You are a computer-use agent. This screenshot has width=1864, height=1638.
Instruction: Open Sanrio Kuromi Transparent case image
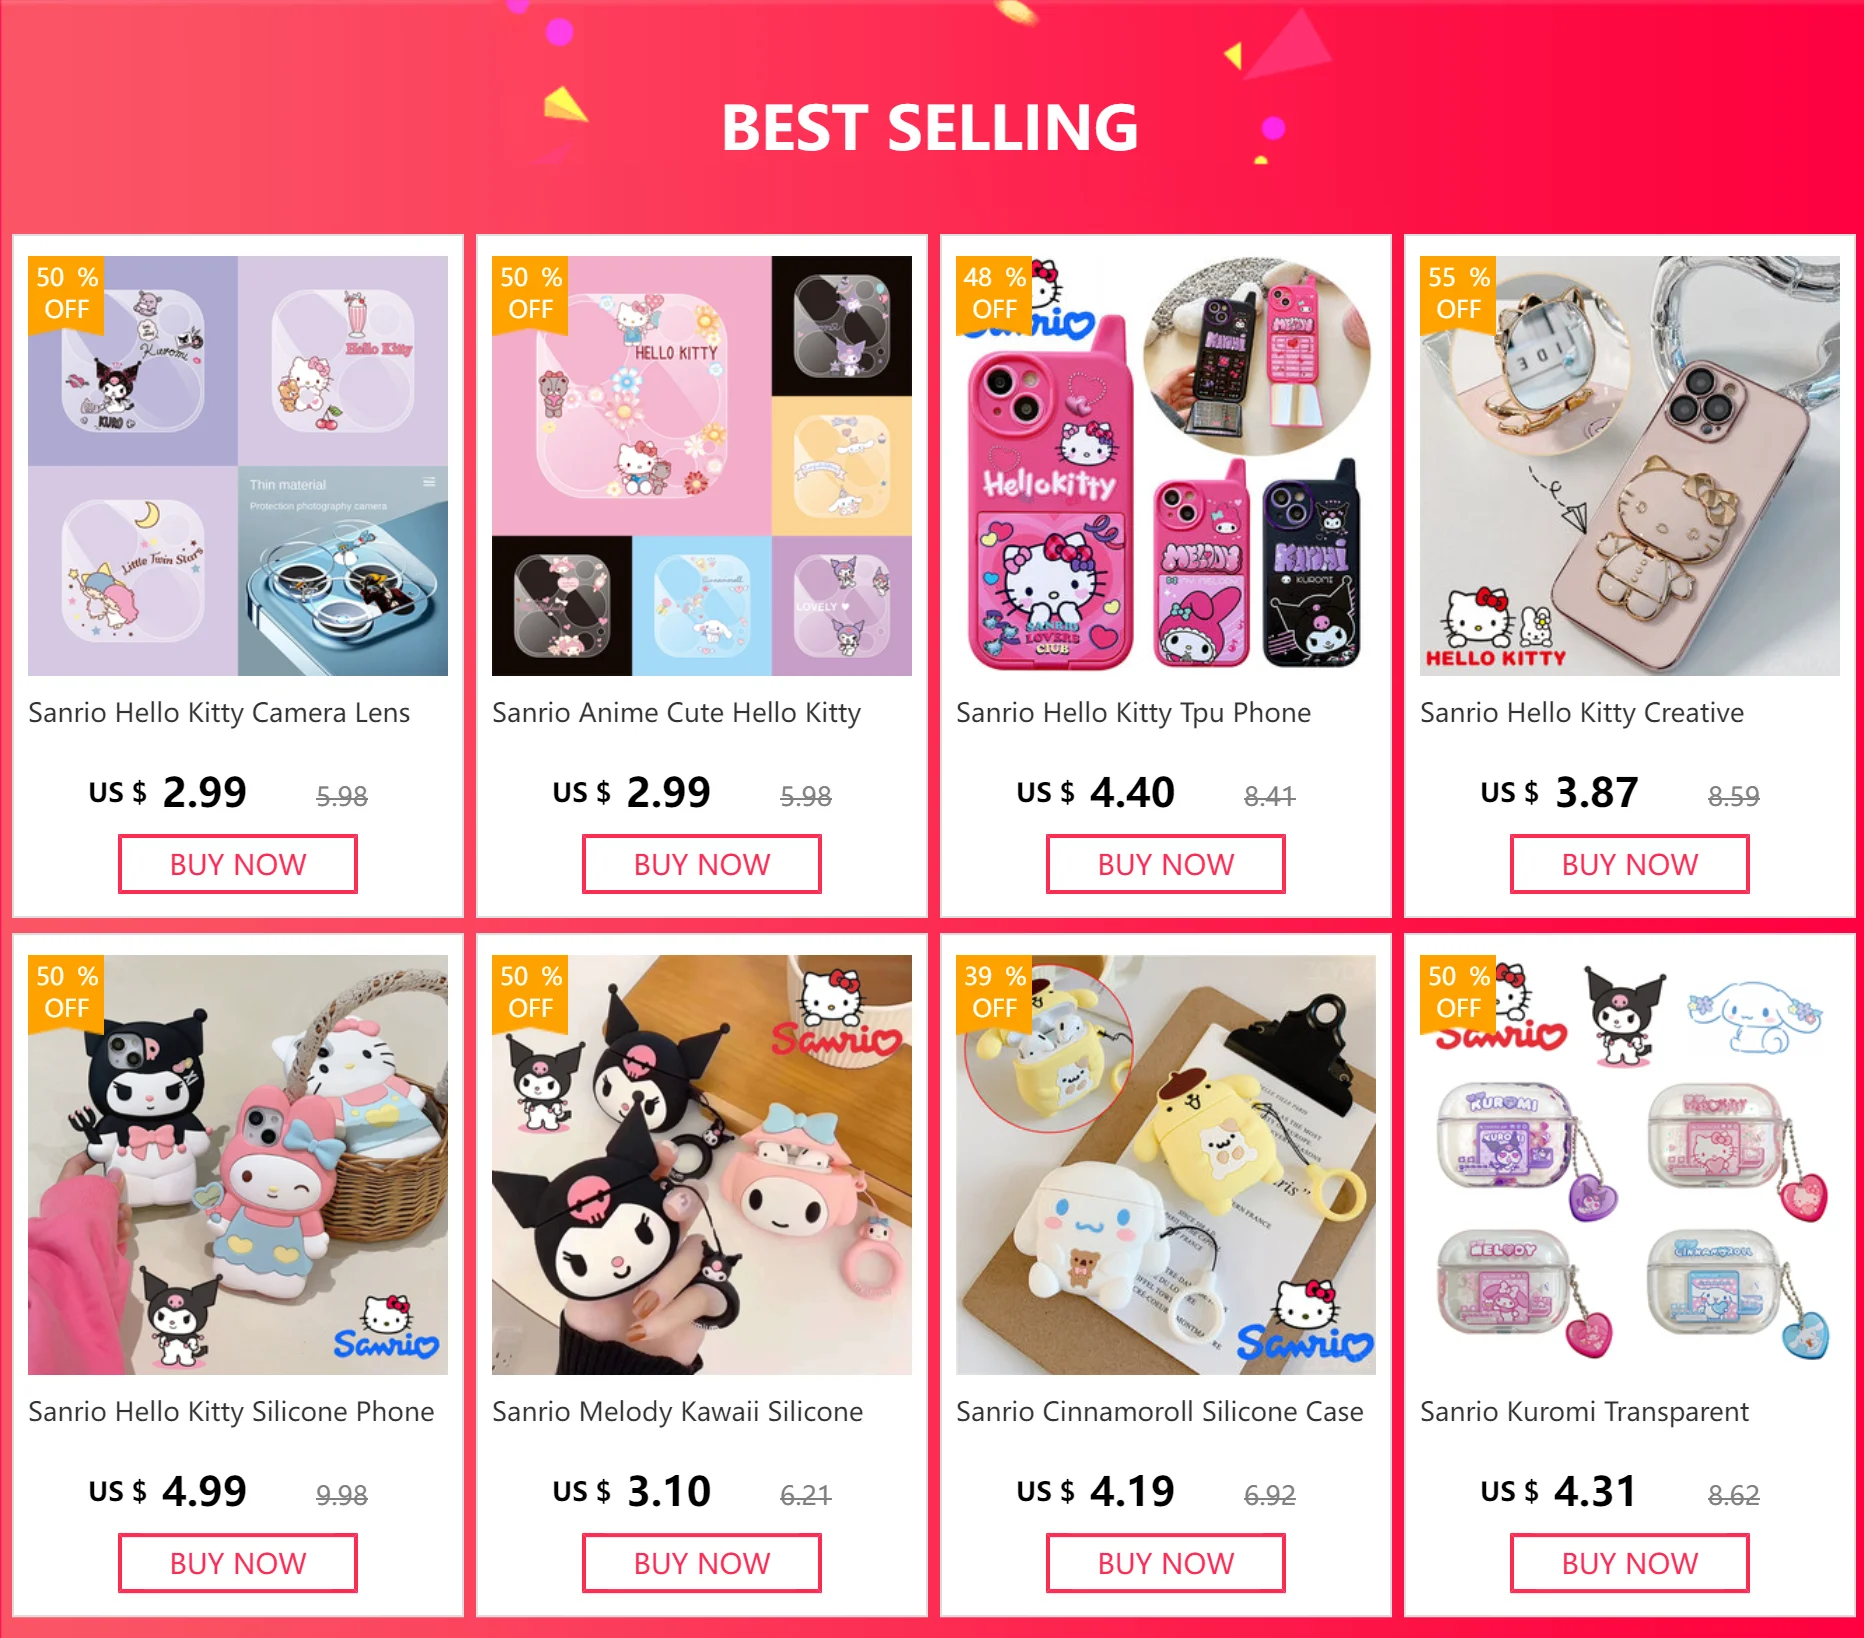(1630, 1165)
